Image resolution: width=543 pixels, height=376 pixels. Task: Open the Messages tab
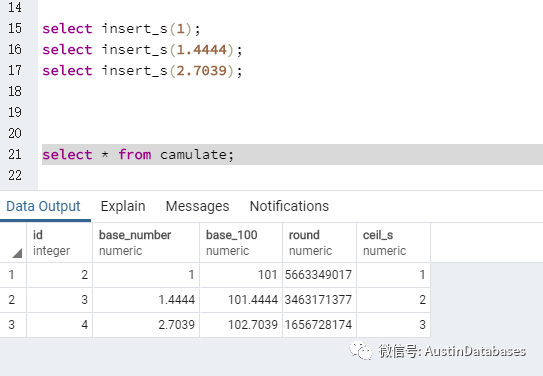click(x=197, y=206)
